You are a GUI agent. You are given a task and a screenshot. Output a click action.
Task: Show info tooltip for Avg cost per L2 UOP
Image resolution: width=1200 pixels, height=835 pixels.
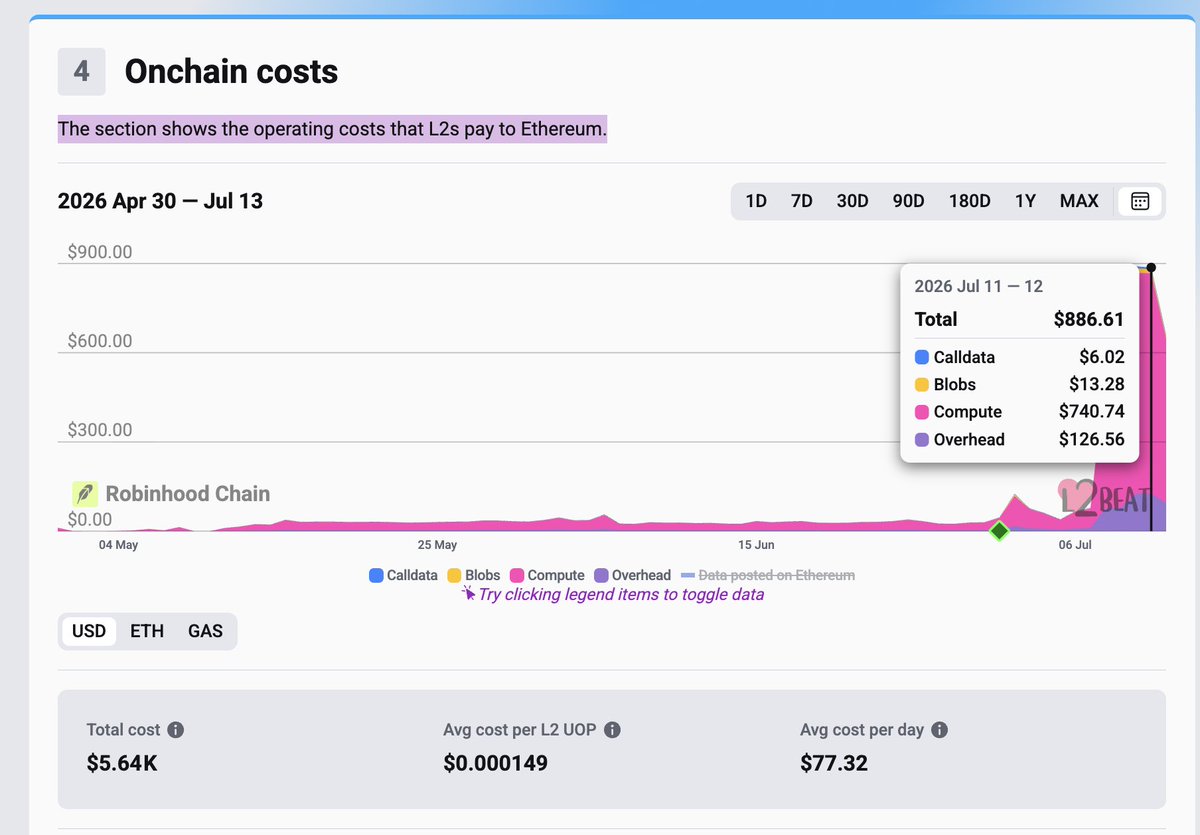(x=612, y=730)
